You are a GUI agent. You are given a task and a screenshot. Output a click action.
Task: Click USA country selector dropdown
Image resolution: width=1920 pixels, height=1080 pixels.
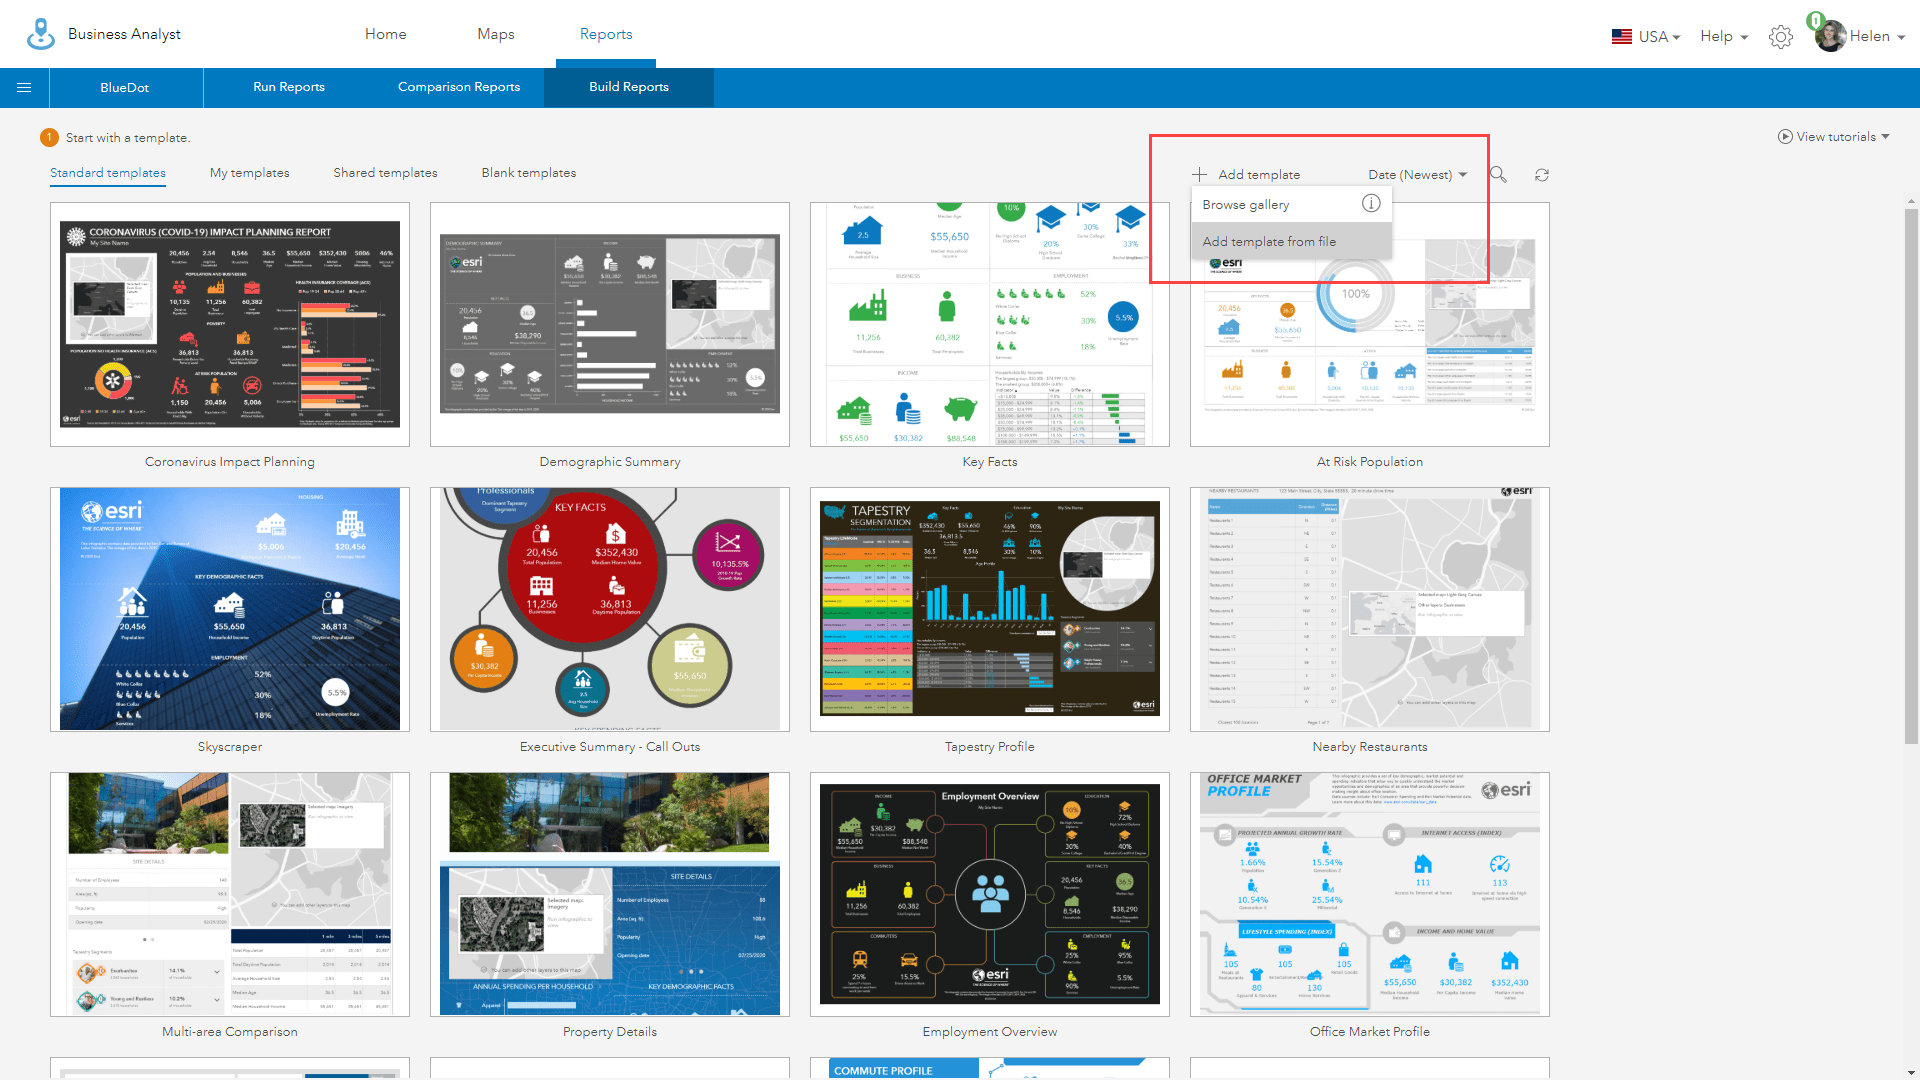point(1644,36)
